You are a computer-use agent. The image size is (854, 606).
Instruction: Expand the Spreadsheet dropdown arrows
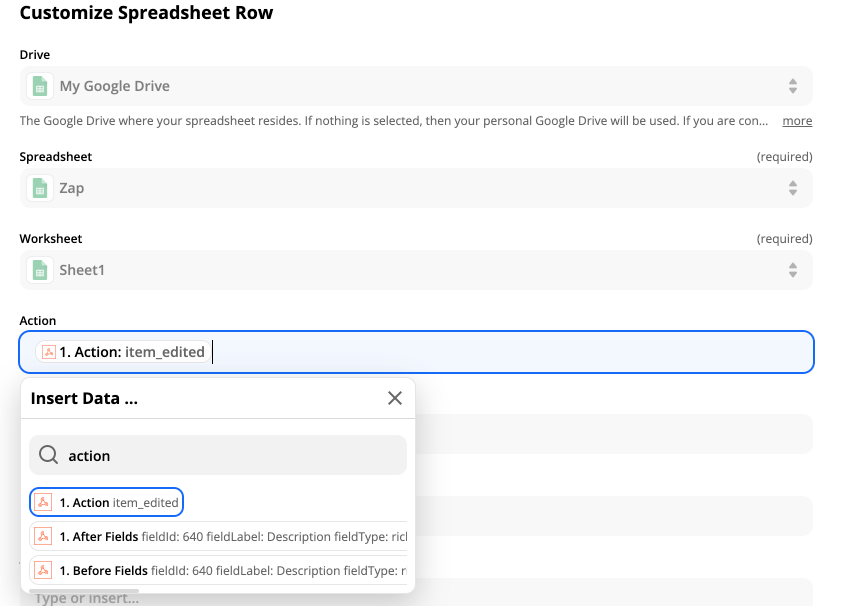click(792, 188)
